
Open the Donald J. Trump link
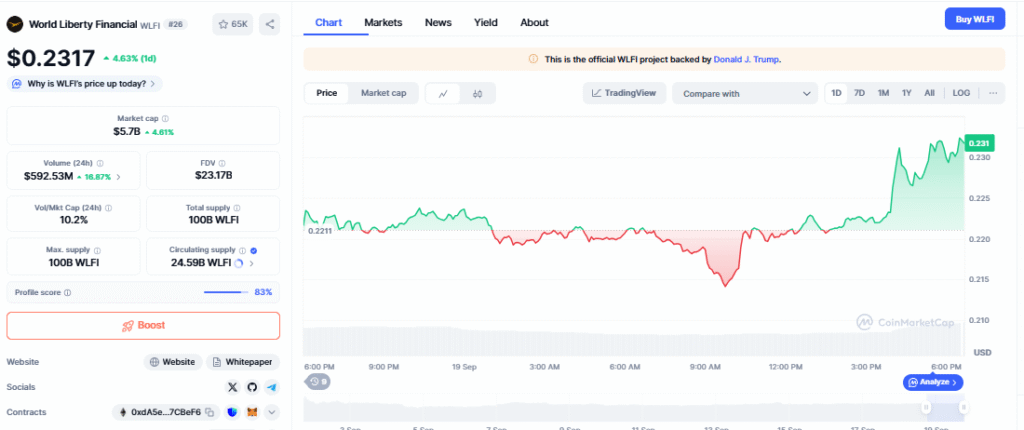coord(746,60)
